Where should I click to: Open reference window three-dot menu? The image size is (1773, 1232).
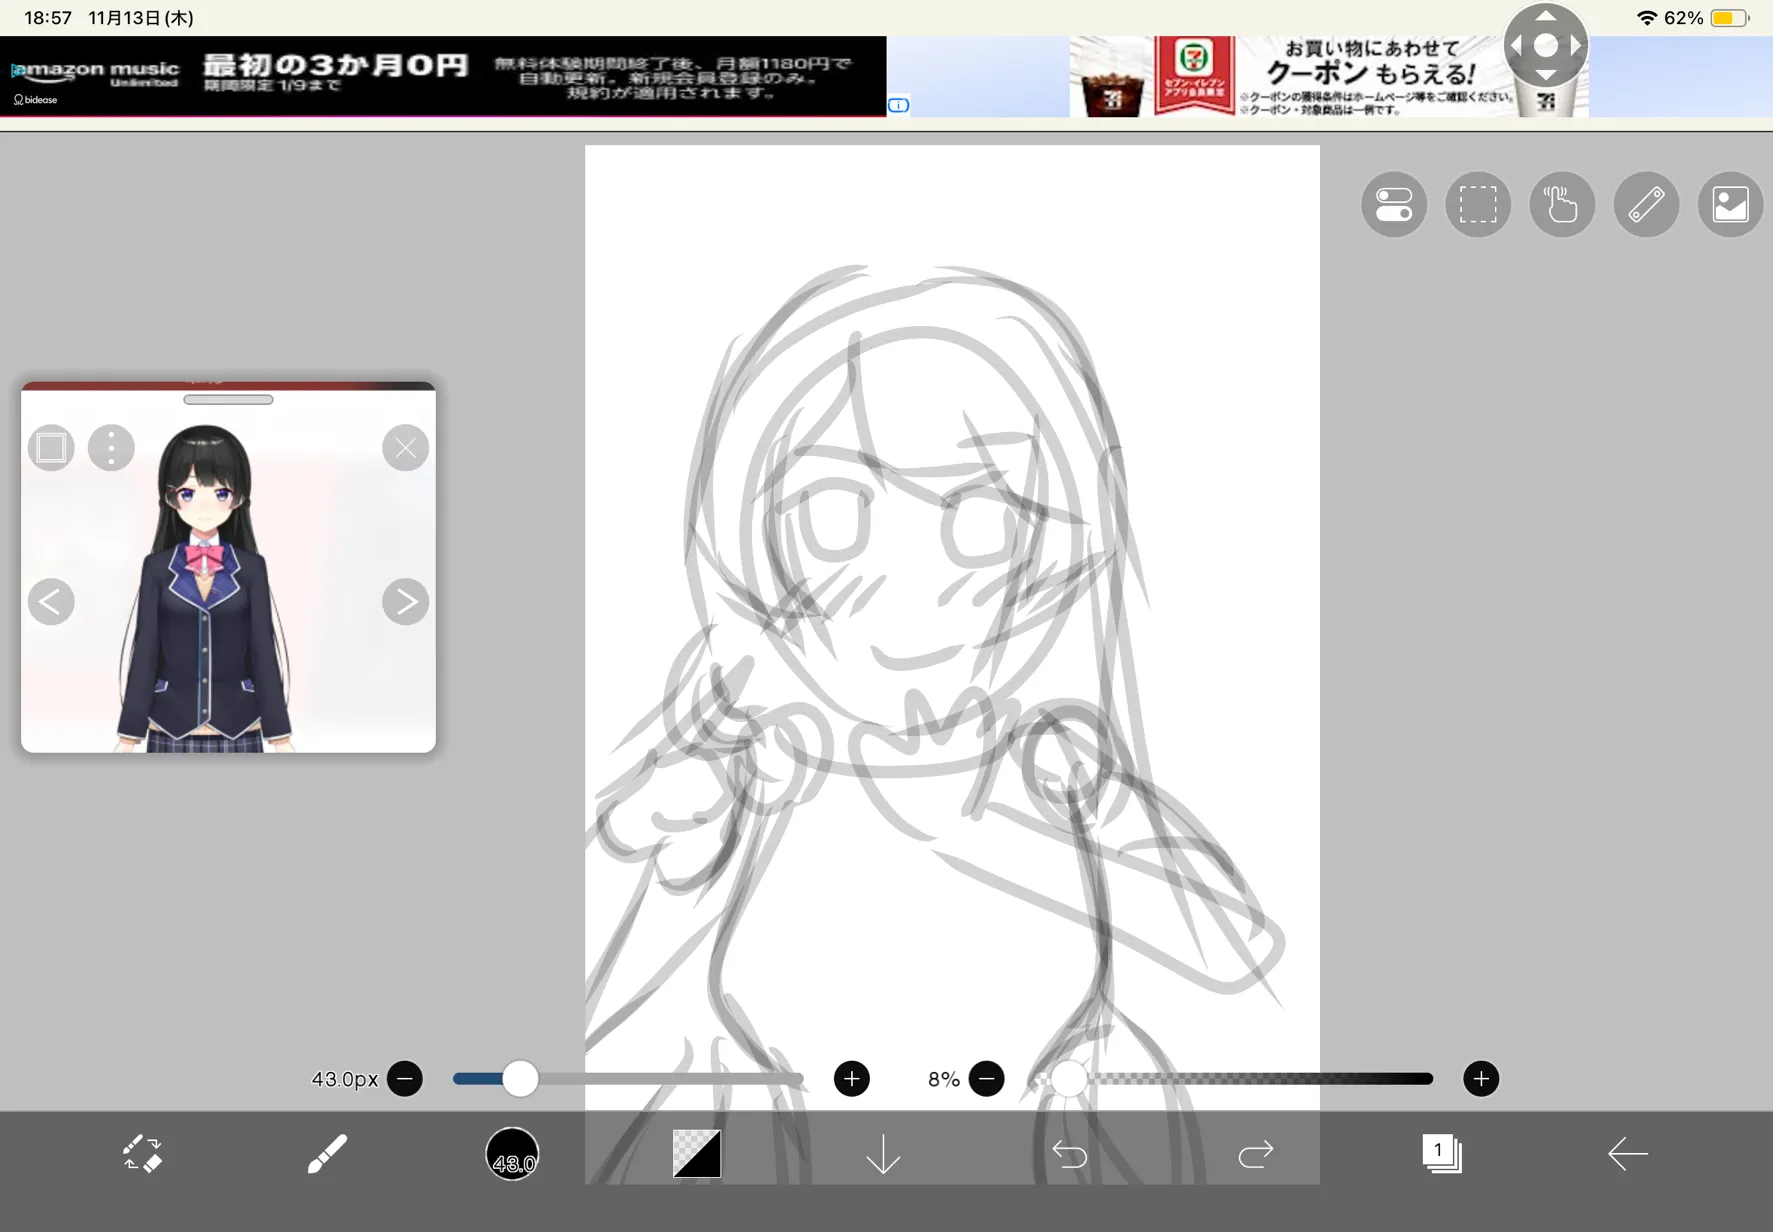[111, 448]
